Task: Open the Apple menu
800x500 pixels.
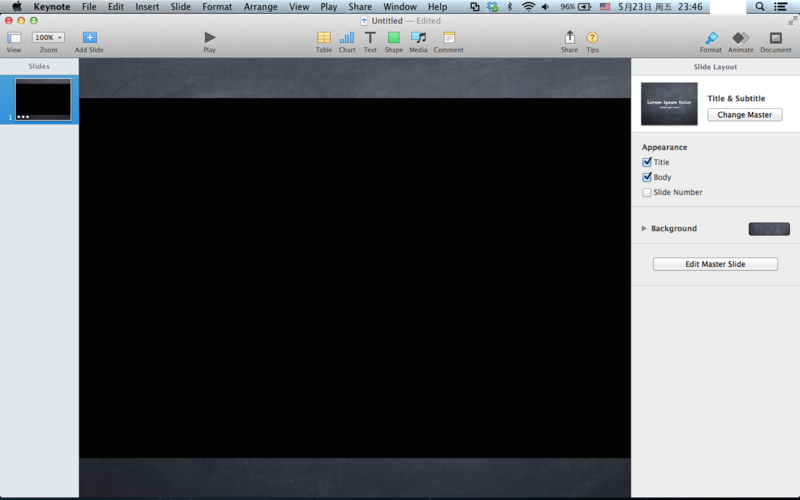Action: coord(17,7)
